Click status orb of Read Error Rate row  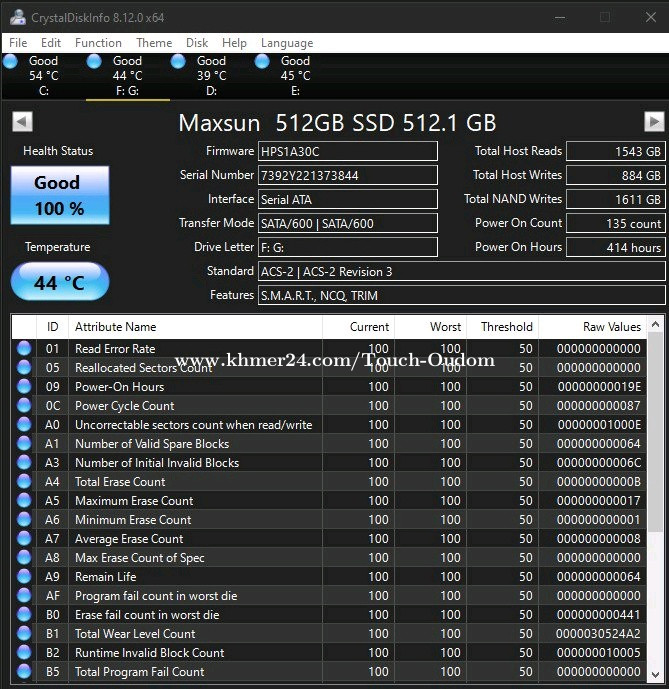(24, 348)
